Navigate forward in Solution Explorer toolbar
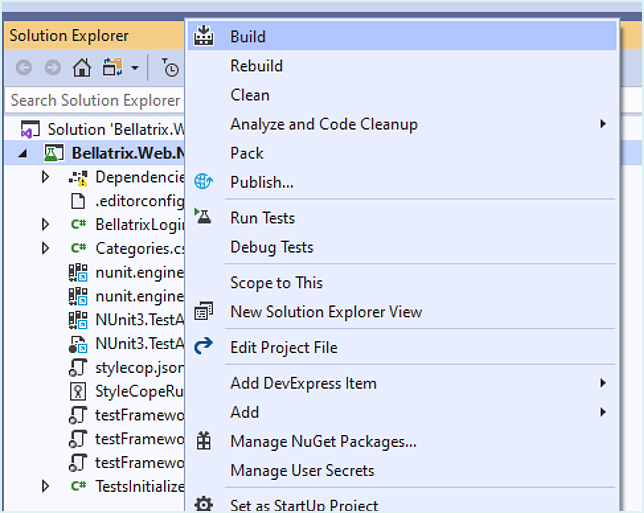Screen dimensions: 644x513 click(53, 67)
